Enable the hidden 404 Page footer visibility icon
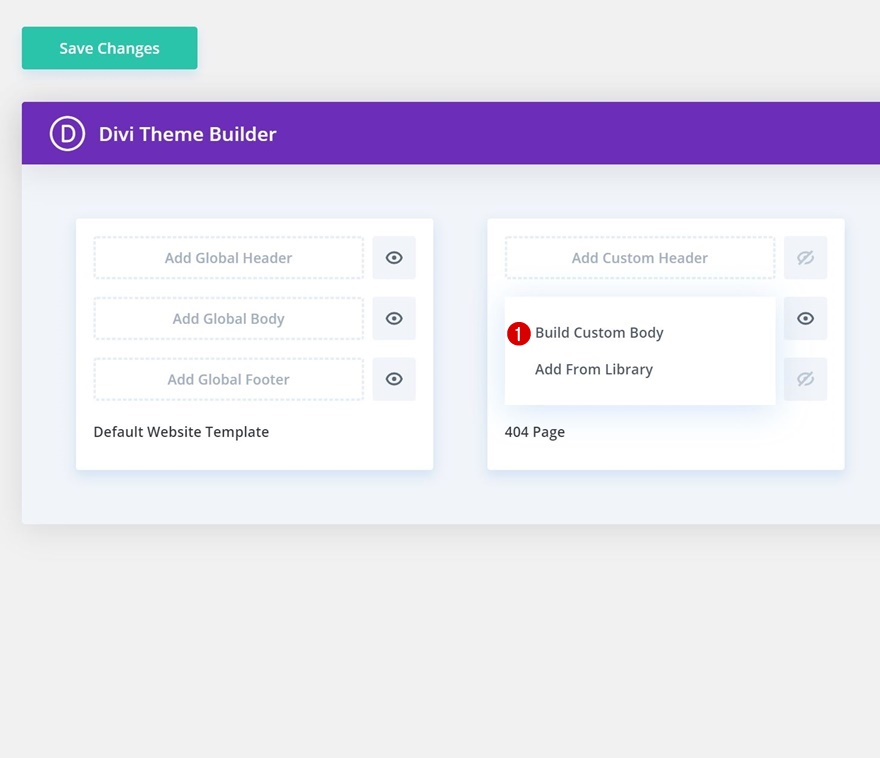The height and width of the screenshot is (758, 880). (x=805, y=379)
